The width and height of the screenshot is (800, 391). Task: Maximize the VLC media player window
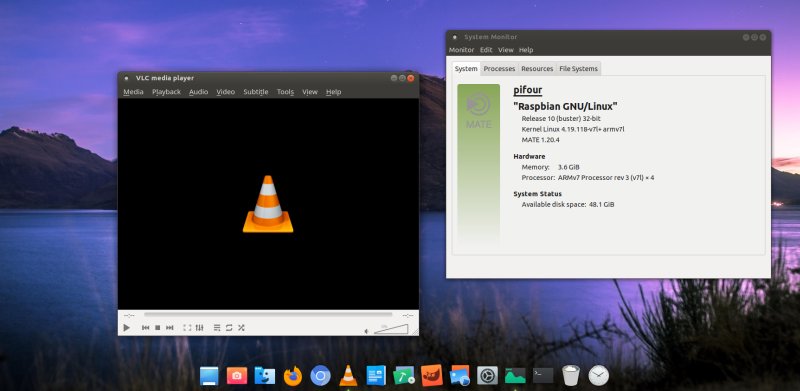pyautogui.click(x=402, y=78)
